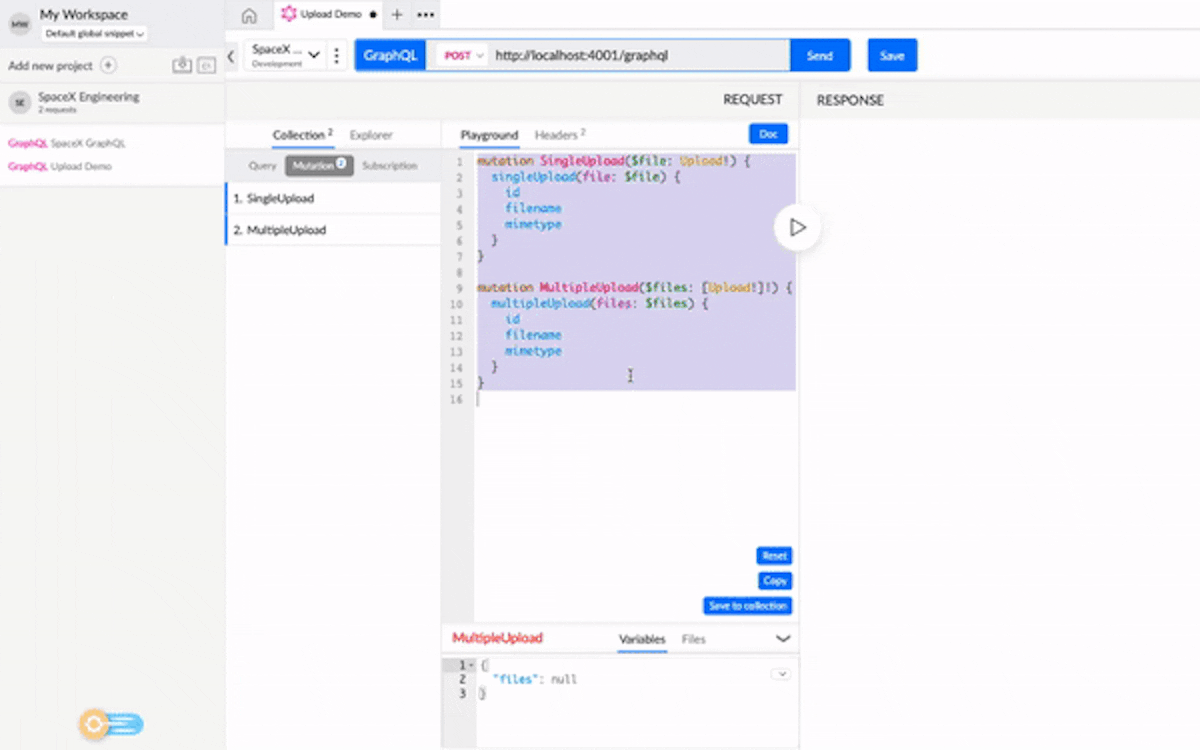Open environment options vertical dots menu
Screen dimensions: 1200x750
click(337, 56)
